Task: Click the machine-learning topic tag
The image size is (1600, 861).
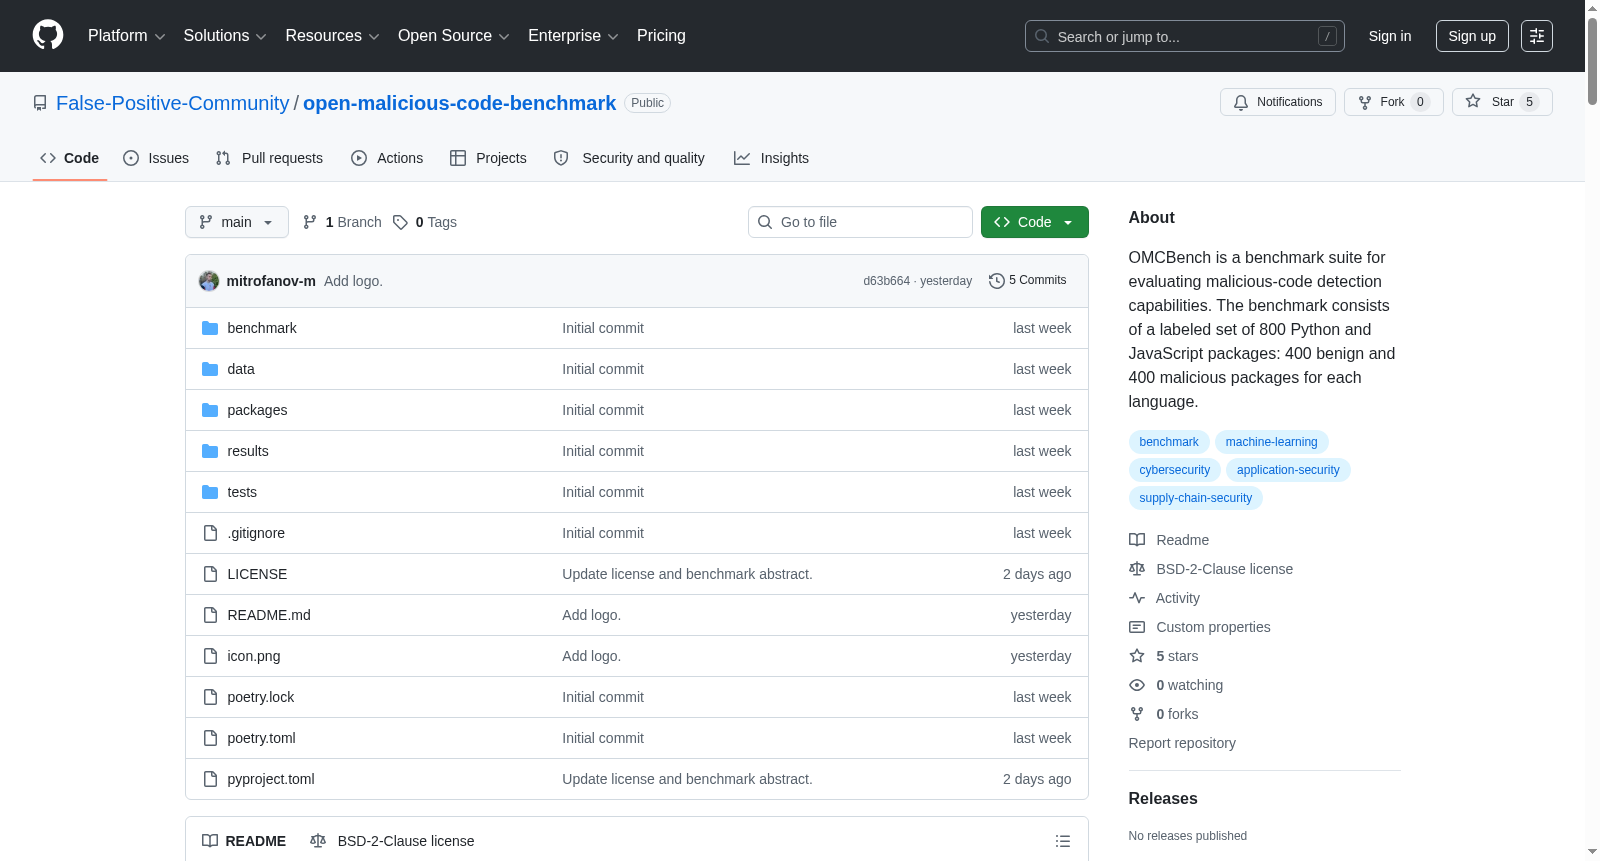Action: click(x=1272, y=442)
